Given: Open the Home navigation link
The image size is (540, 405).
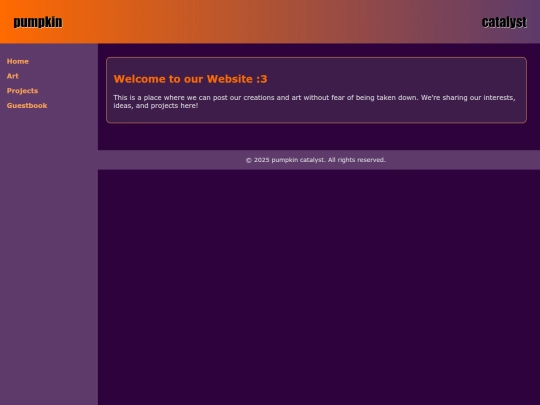Looking at the screenshot, I should [18, 61].
